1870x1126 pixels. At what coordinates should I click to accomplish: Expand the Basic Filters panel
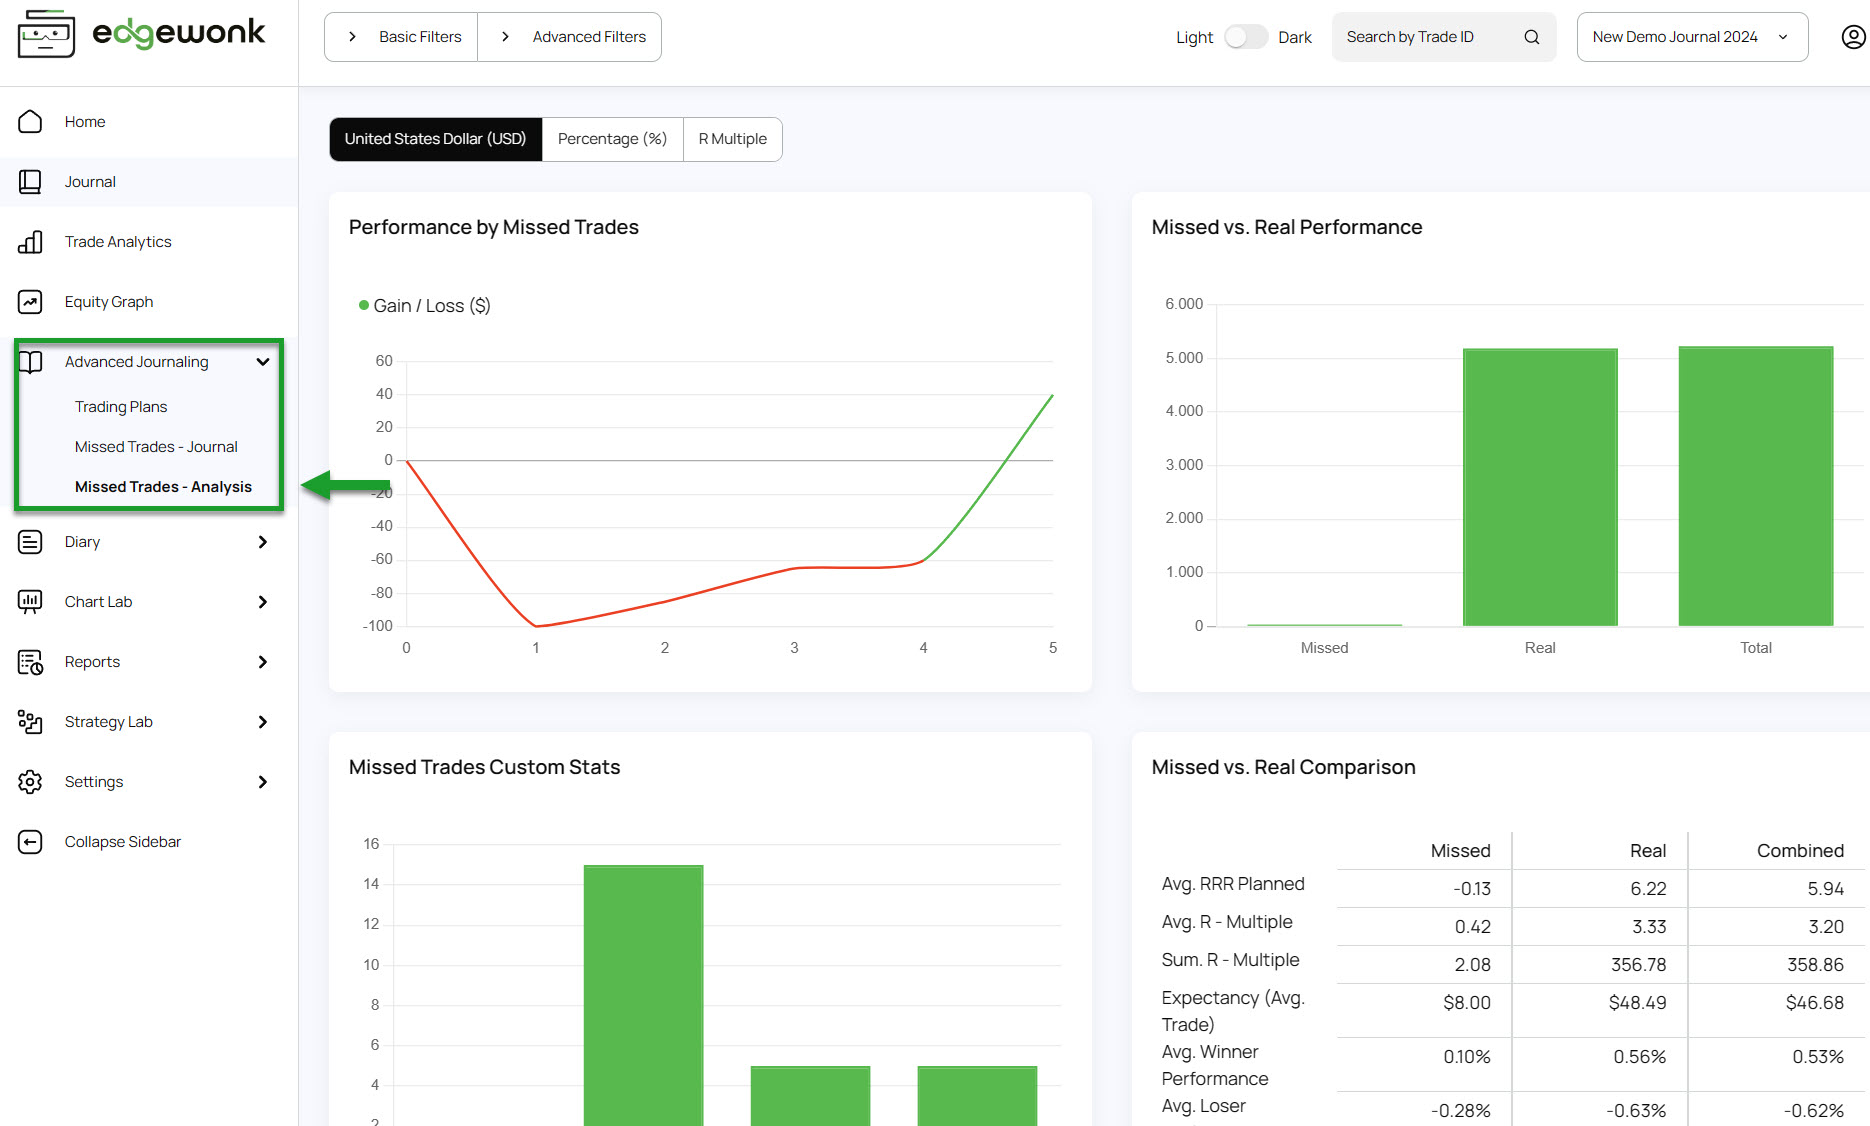pos(401,37)
